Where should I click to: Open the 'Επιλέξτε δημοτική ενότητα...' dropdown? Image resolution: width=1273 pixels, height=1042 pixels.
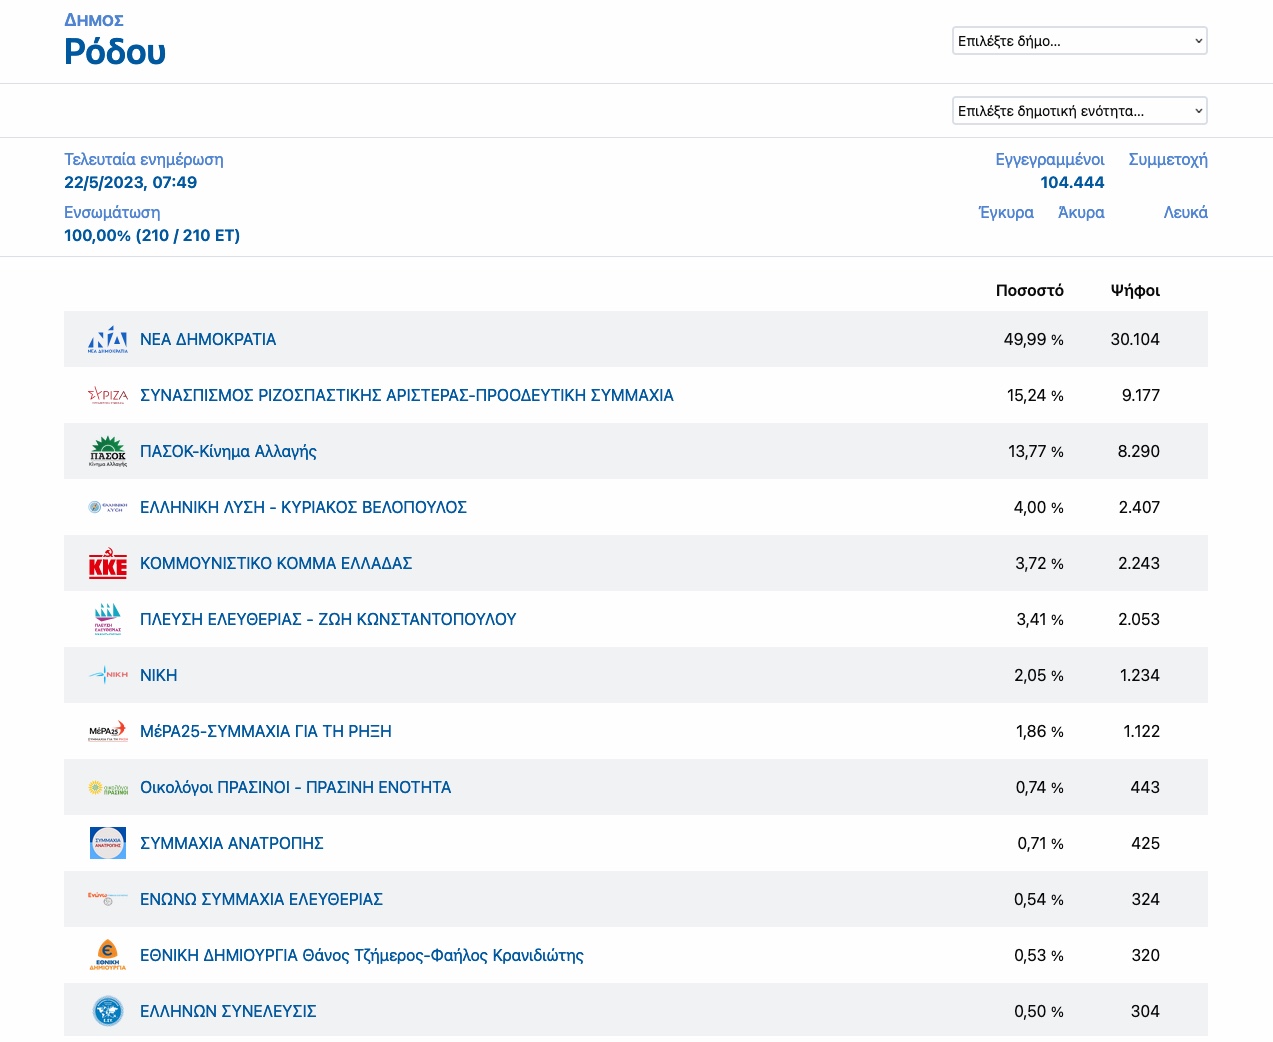(1080, 111)
